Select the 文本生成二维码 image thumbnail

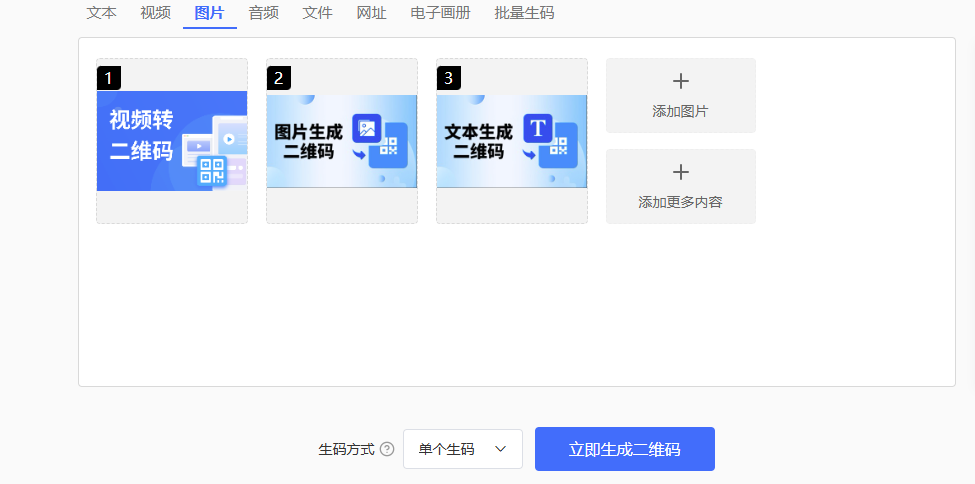tap(512, 141)
